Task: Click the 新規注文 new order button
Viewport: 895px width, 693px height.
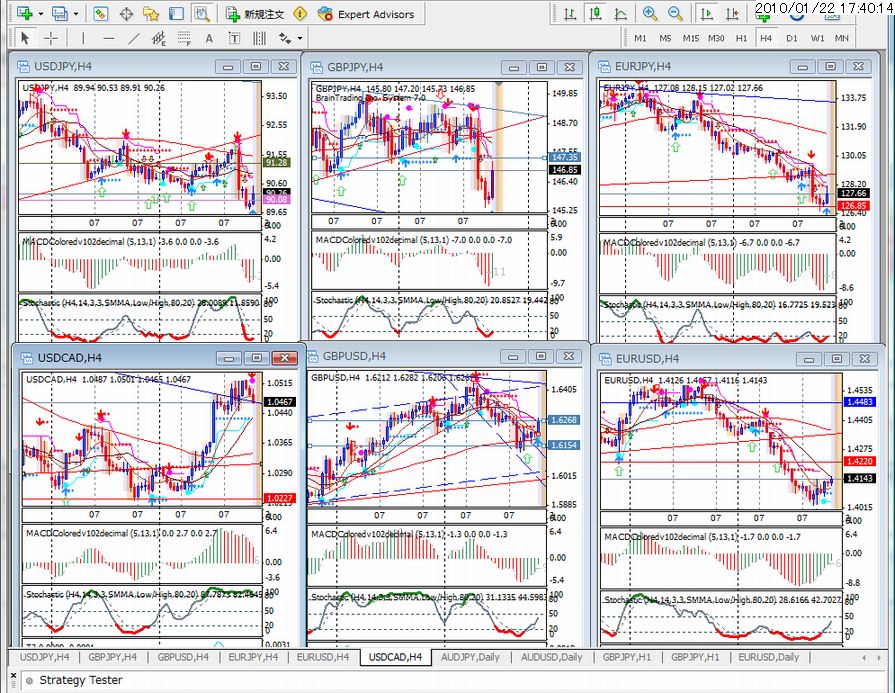Action: coord(255,14)
